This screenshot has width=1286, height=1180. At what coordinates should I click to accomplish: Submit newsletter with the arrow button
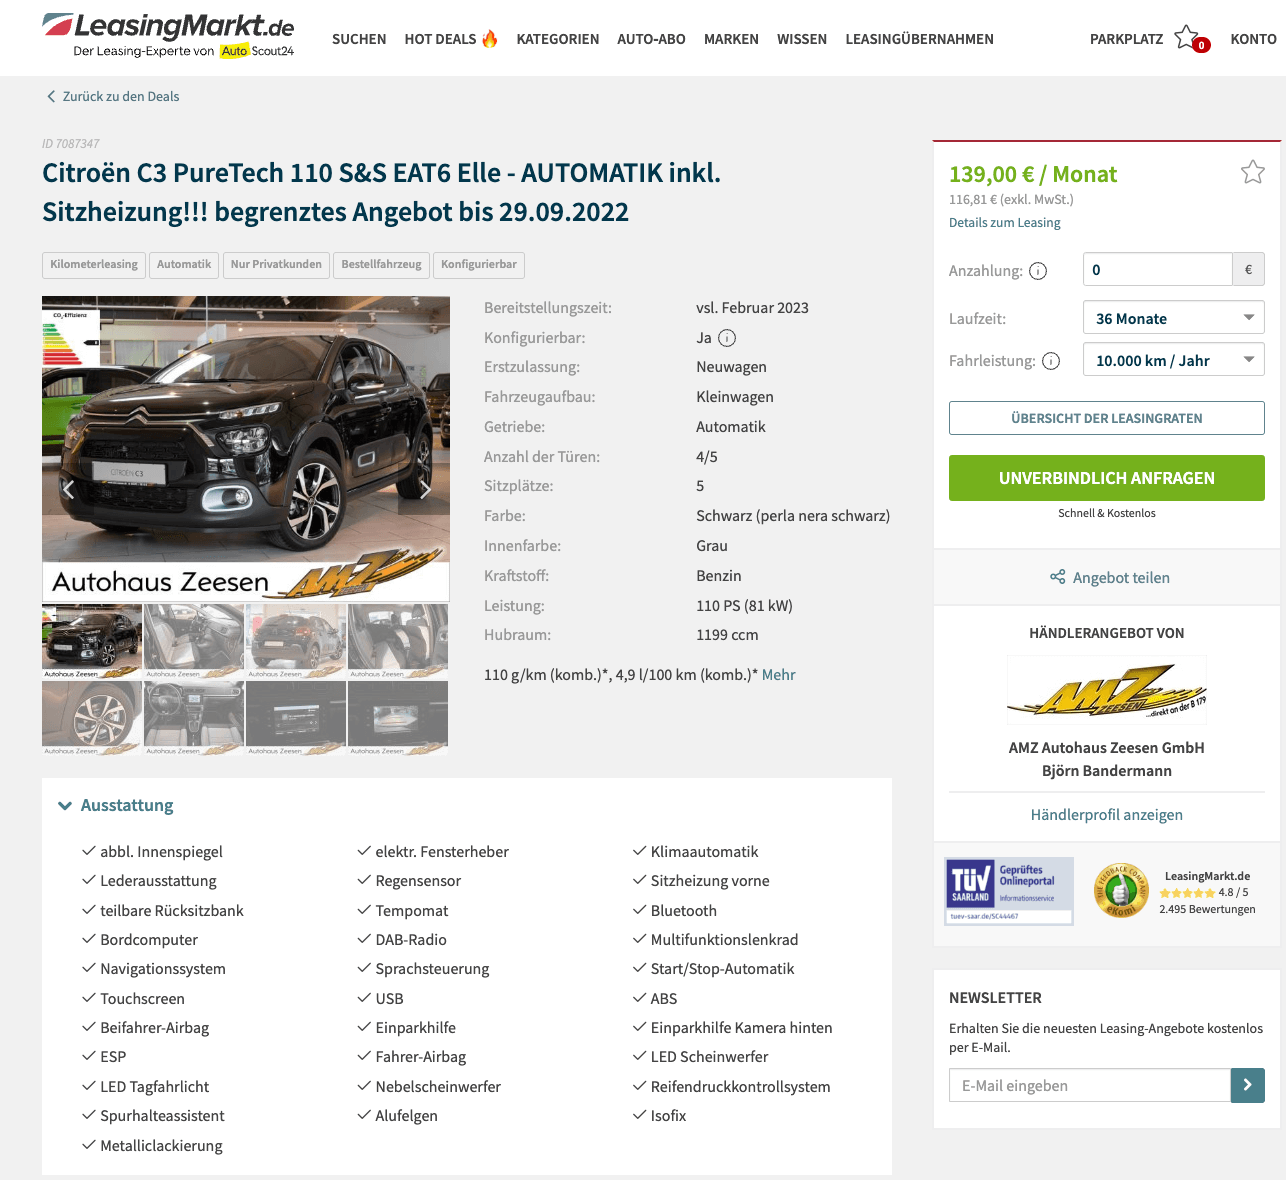(x=1247, y=1085)
